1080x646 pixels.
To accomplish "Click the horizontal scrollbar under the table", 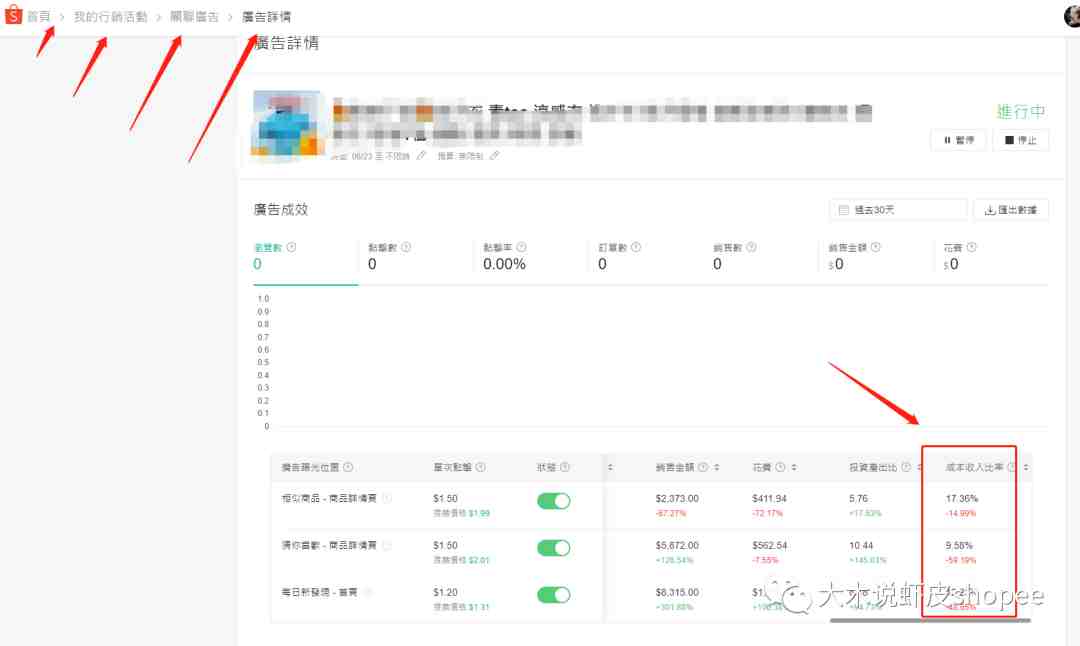I will pos(930,621).
